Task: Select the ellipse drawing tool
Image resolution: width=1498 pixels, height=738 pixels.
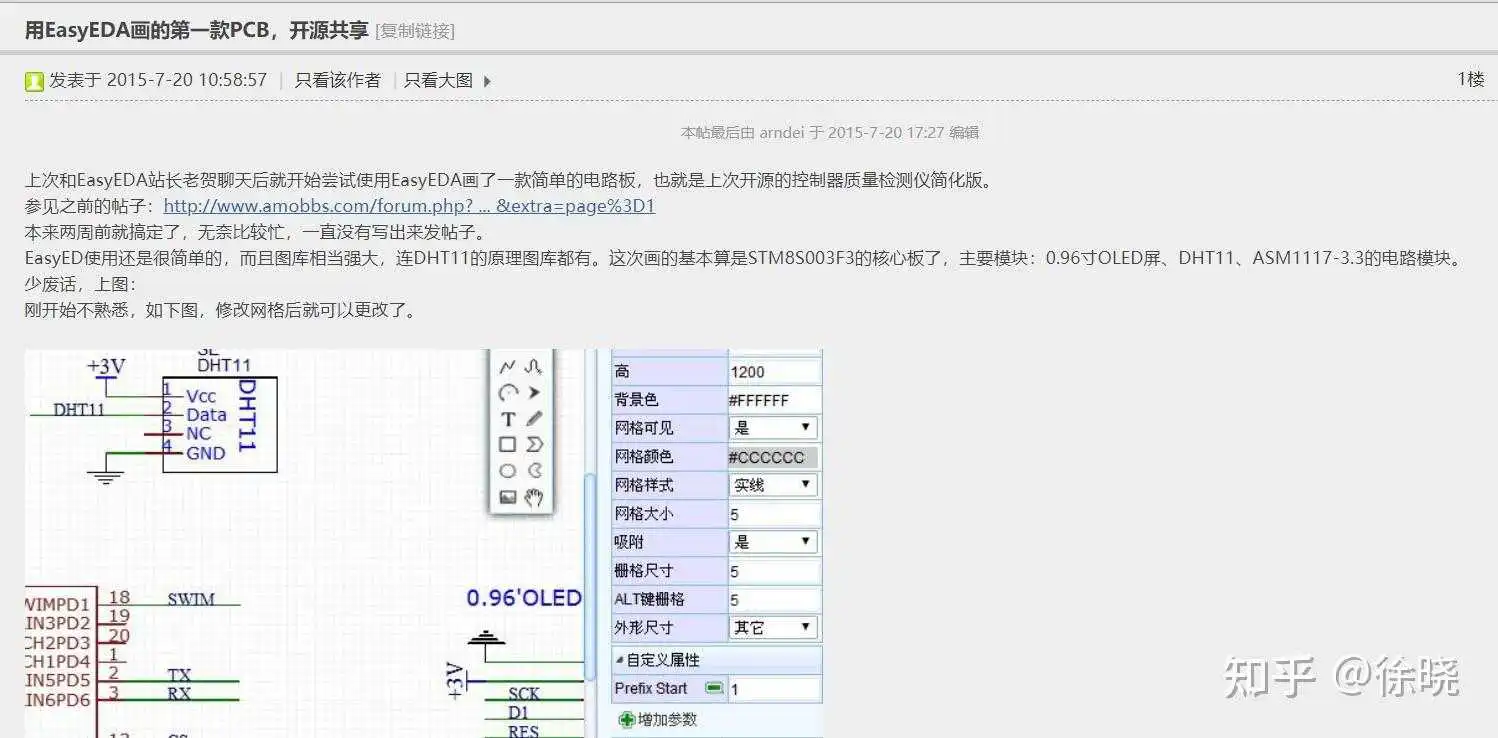Action: (x=508, y=471)
